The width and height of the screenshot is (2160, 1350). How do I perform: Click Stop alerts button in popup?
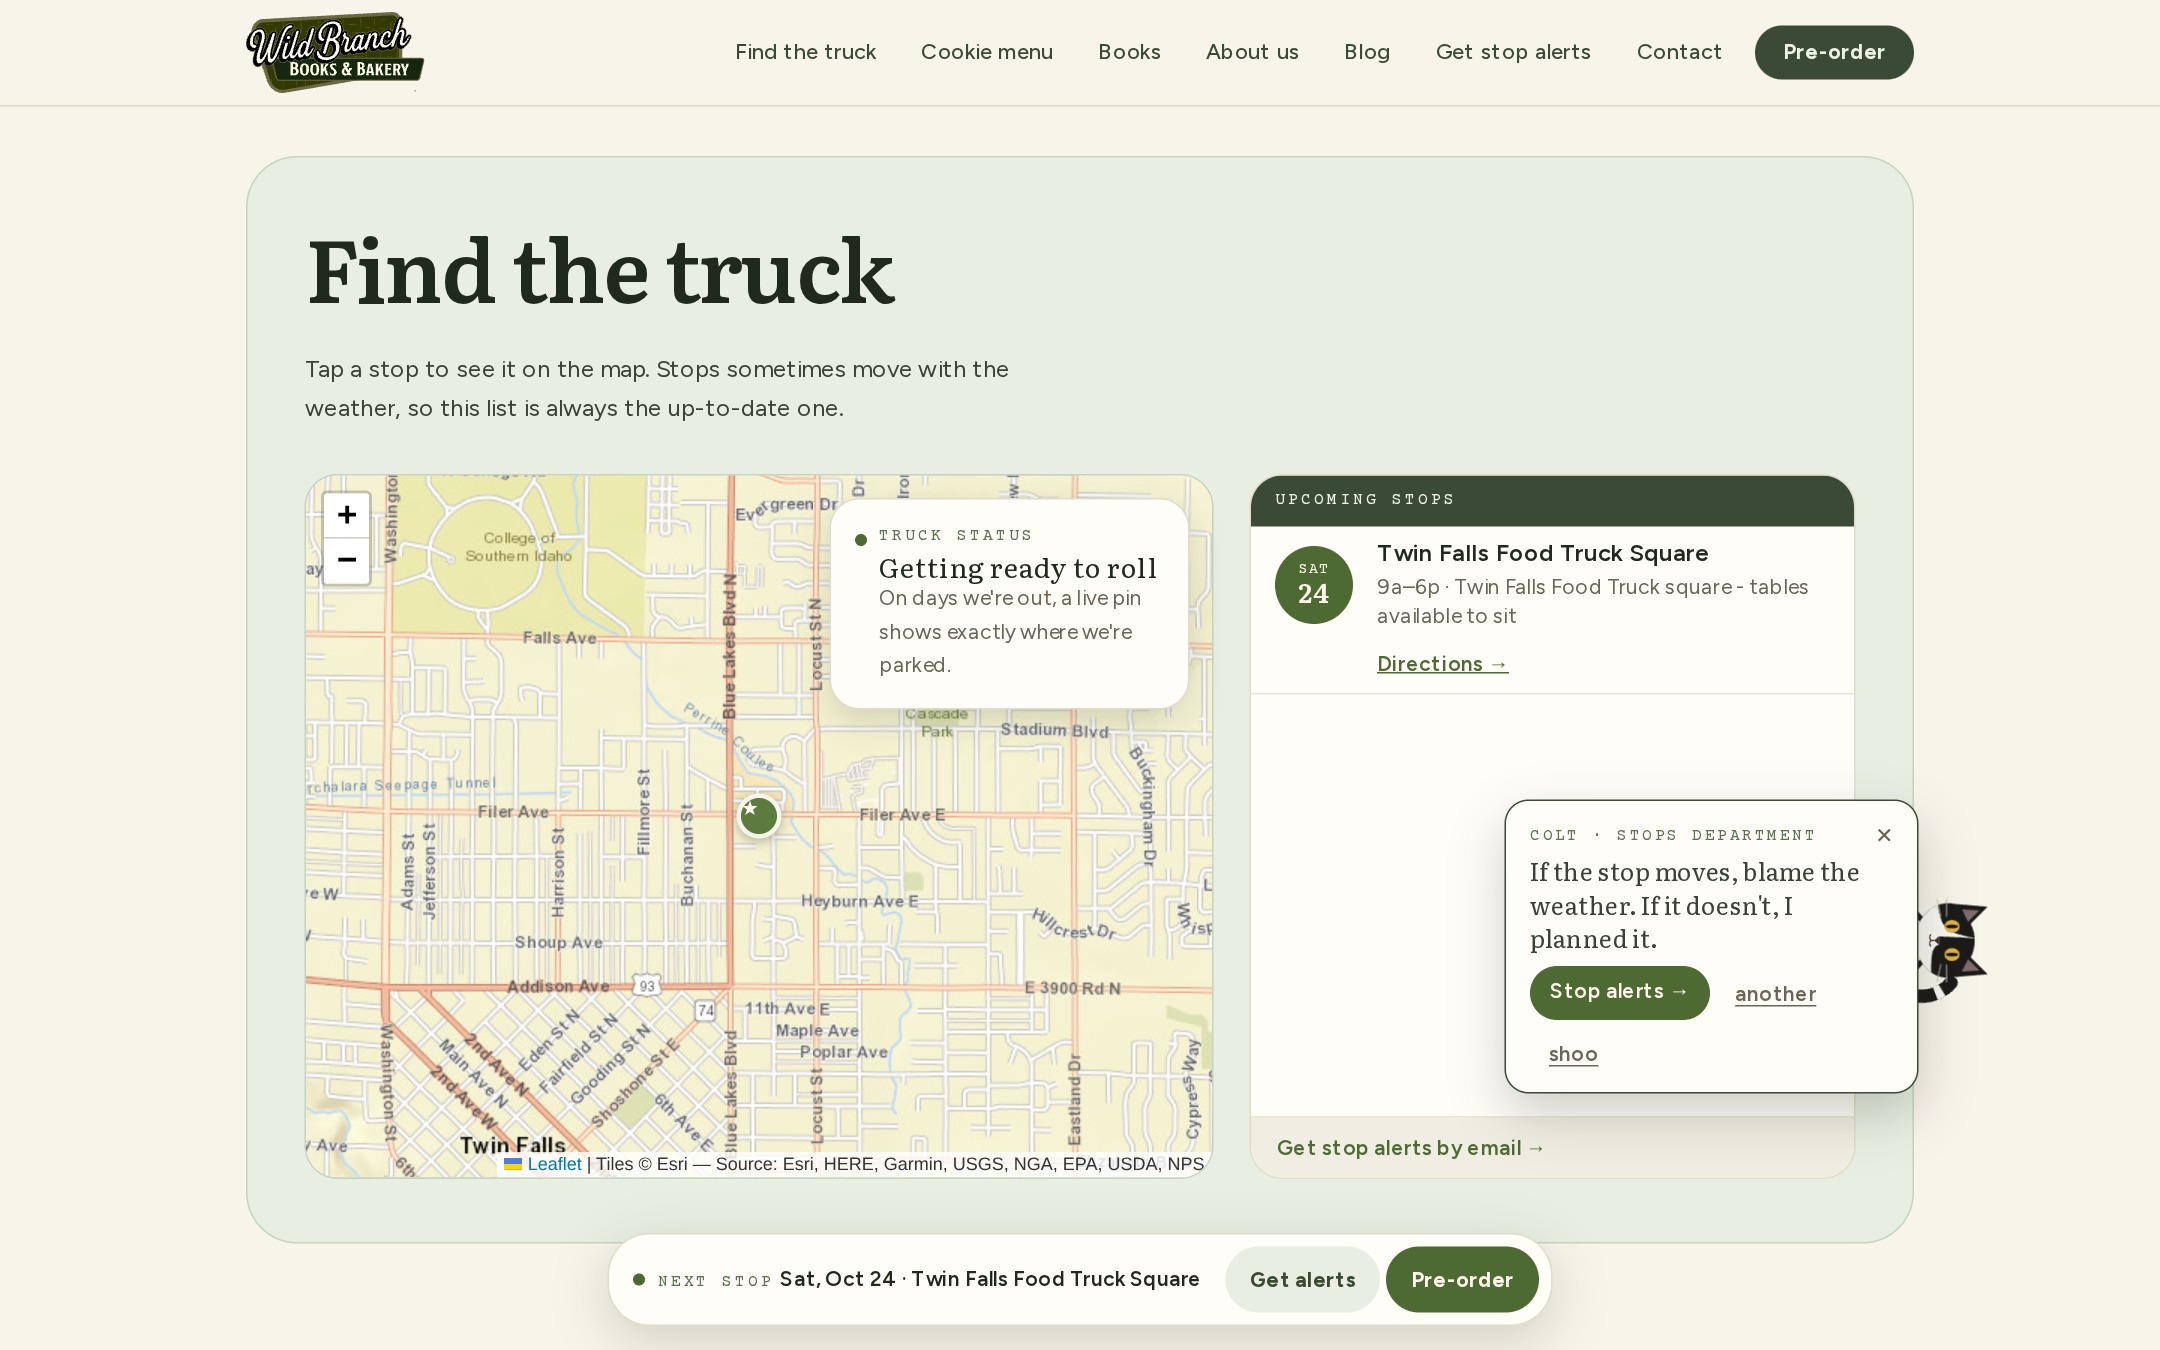pos(1619,992)
